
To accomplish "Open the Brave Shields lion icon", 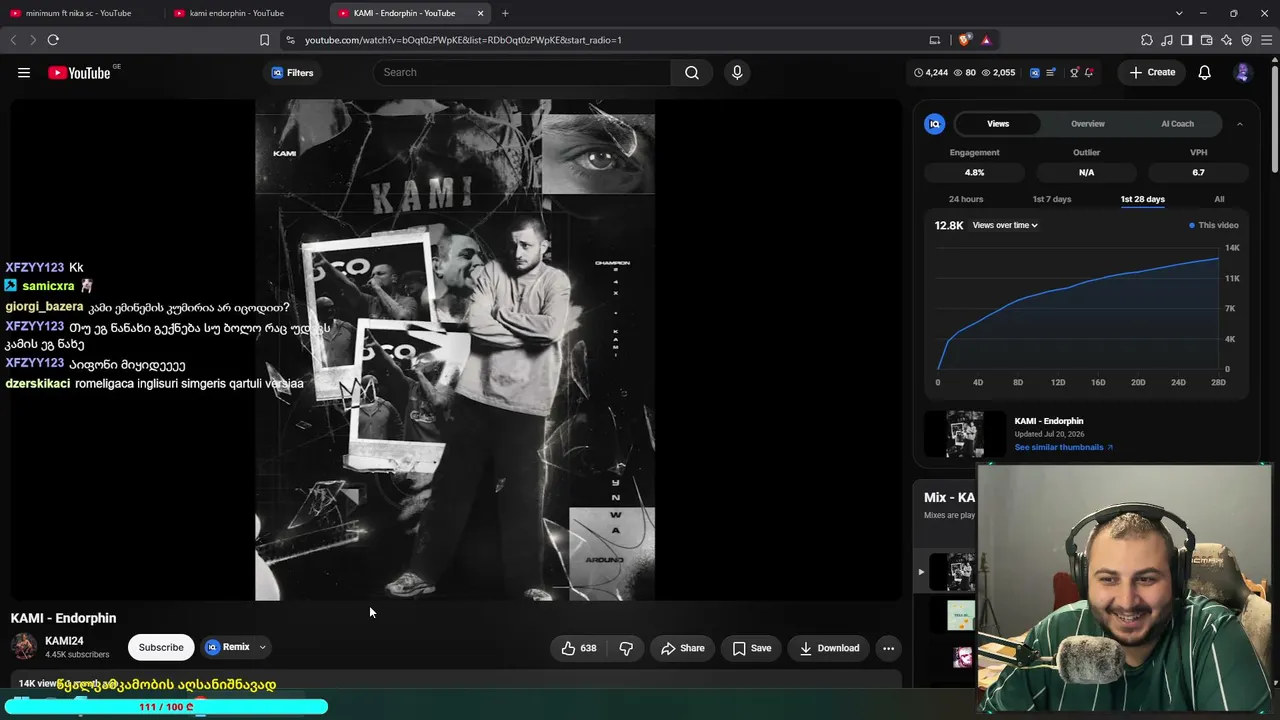I will click(x=964, y=40).
